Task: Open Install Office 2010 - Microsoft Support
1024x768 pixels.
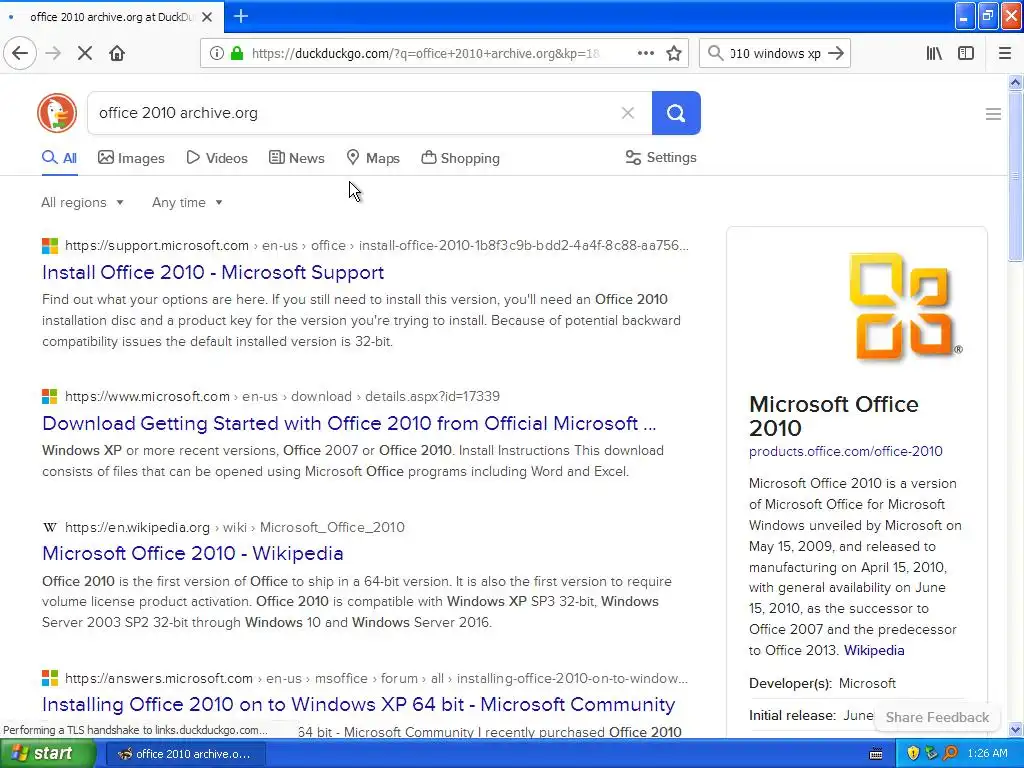Action: [213, 272]
